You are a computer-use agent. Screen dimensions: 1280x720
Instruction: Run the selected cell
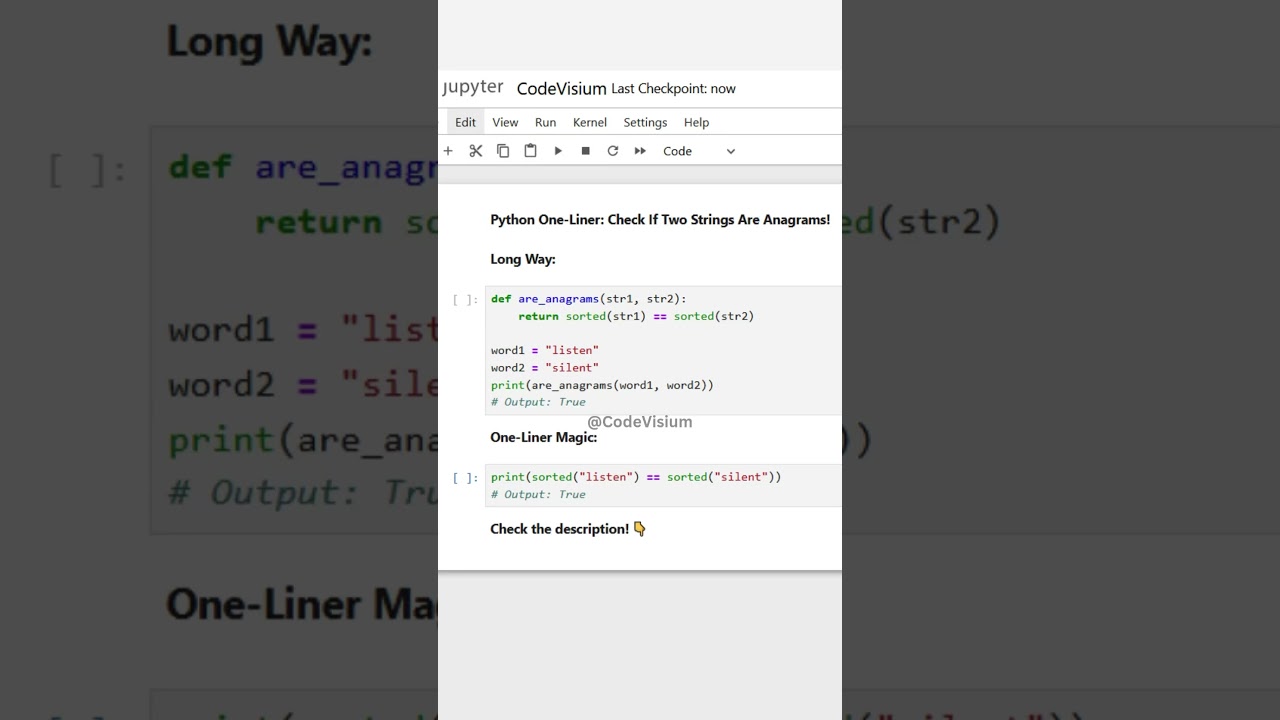(558, 151)
